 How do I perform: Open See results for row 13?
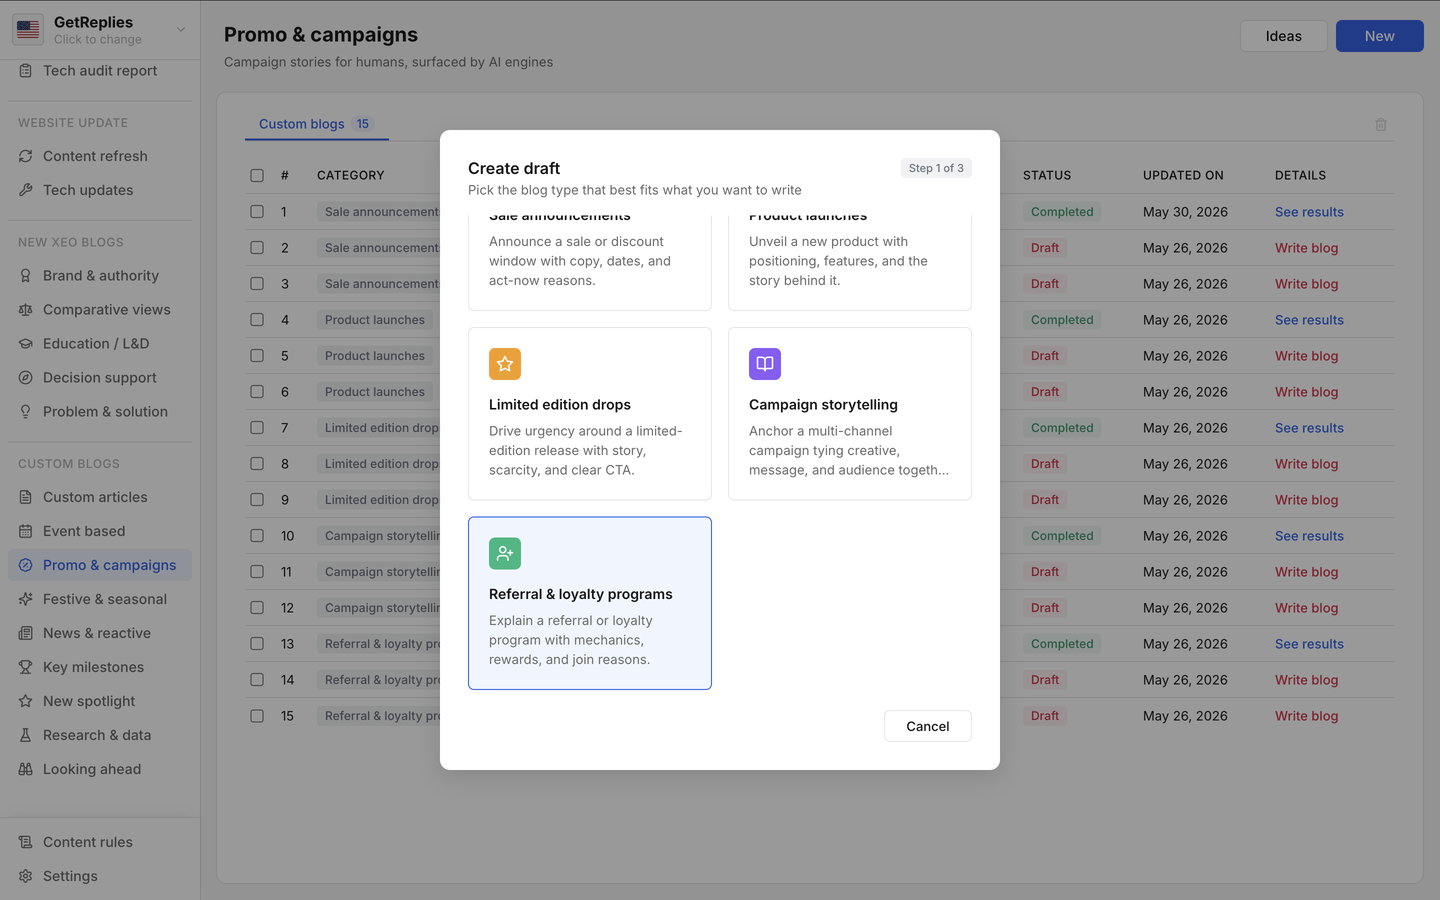click(x=1309, y=644)
